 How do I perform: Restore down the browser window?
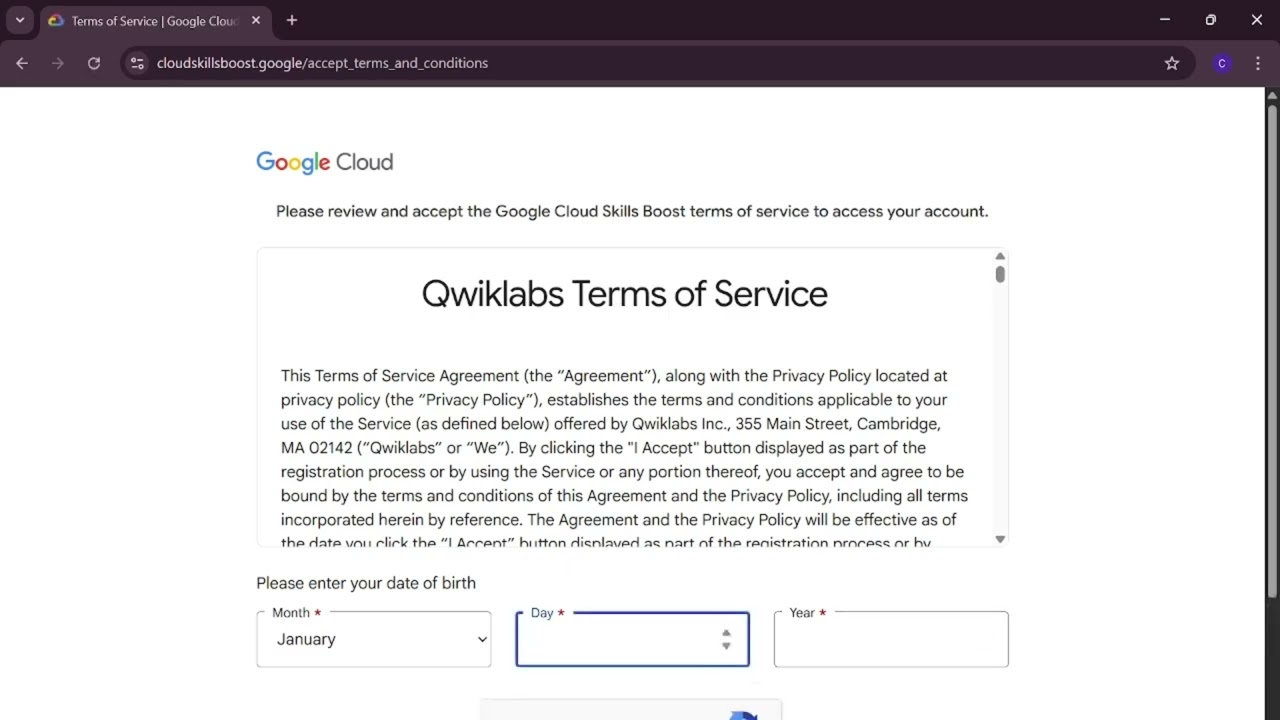pos(1211,20)
